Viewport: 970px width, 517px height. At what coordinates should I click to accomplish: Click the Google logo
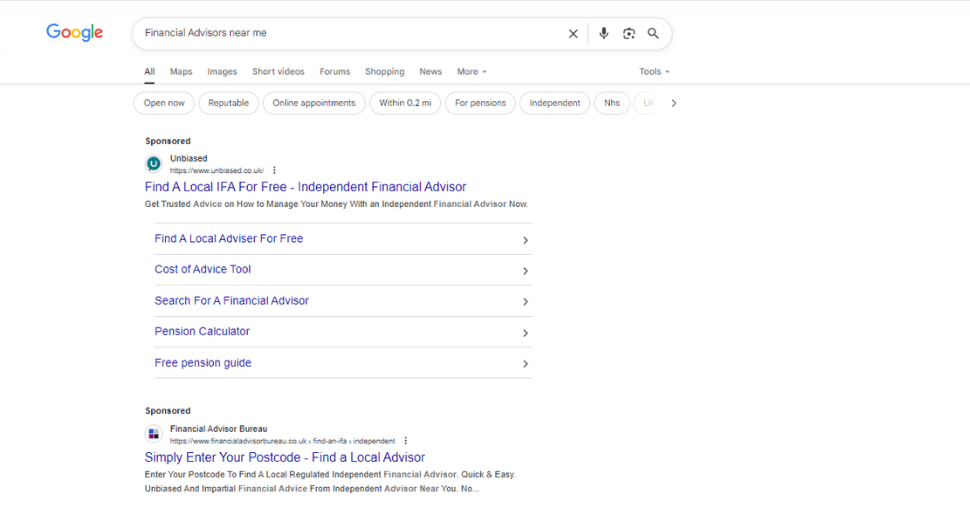point(74,33)
